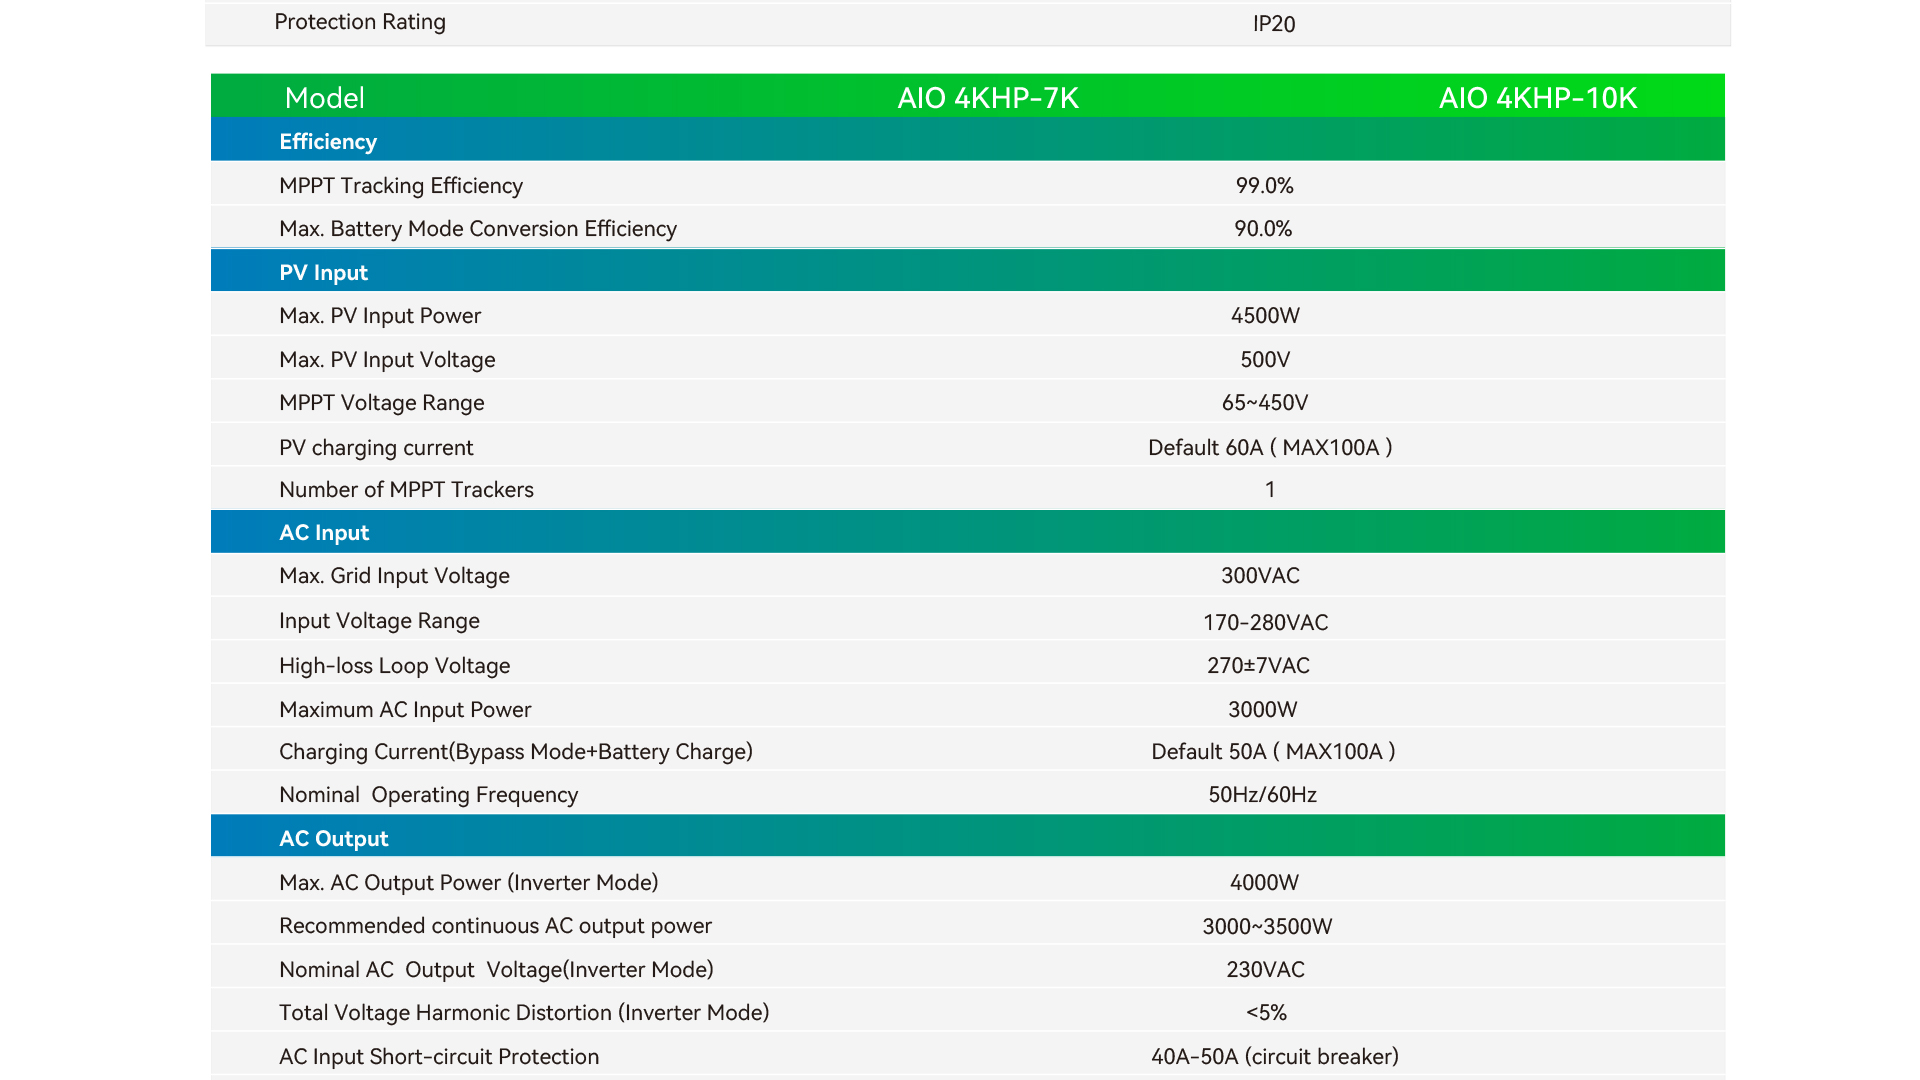Select the PV Input section header
Screen dimensions: 1920x1080
click(323, 273)
